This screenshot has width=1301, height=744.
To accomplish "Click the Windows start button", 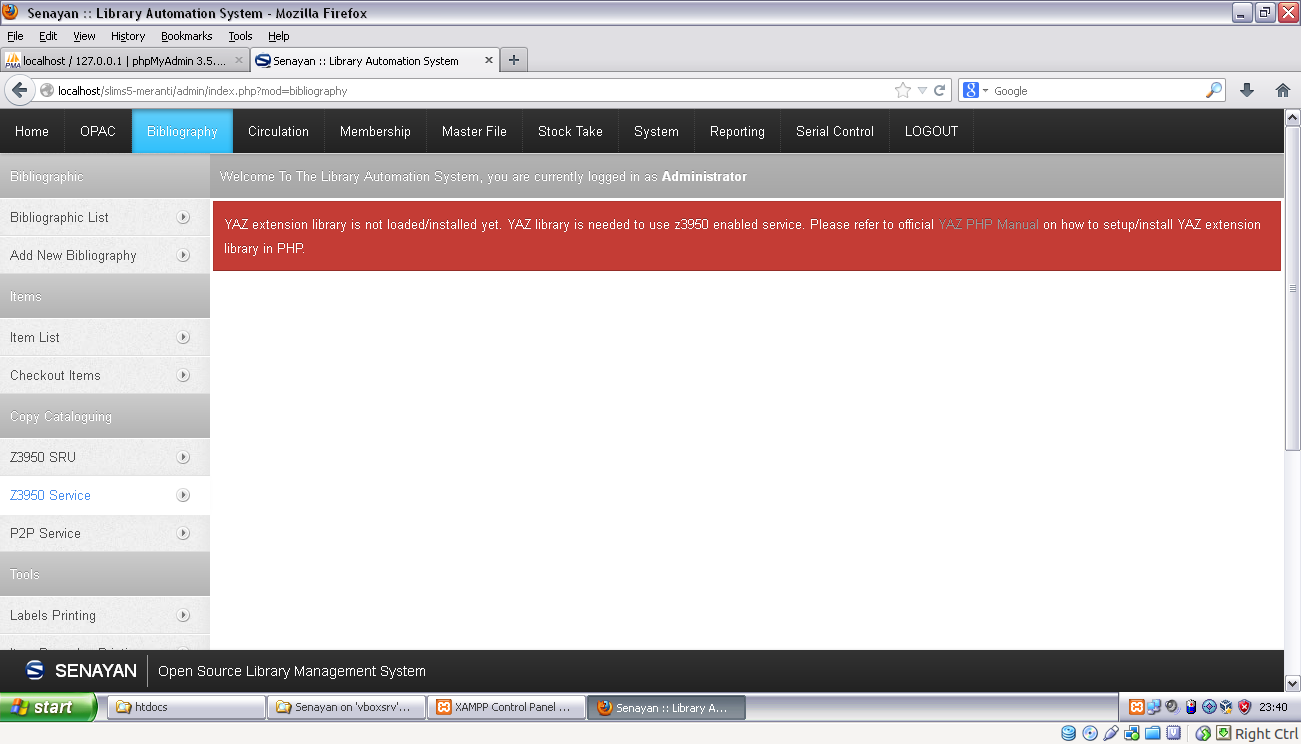I will [48, 707].
